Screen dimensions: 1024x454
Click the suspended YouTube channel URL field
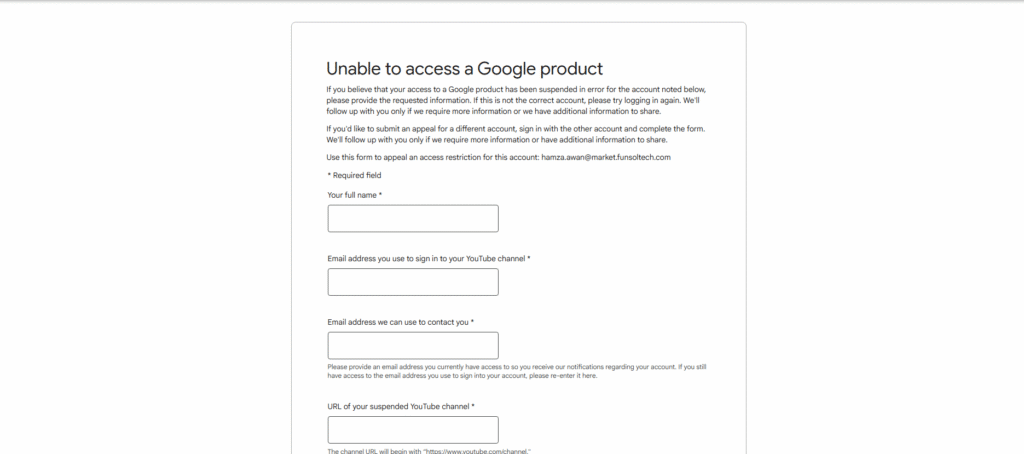click(412, 430)
